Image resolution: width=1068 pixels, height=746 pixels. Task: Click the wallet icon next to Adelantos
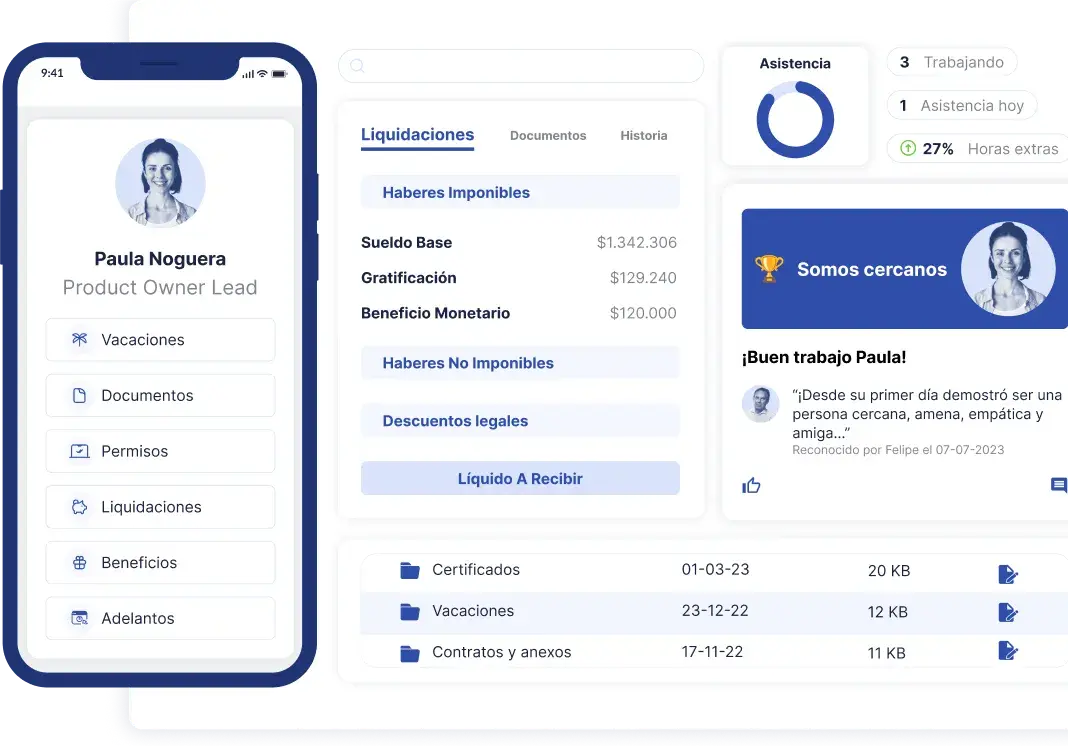[77, 618]
